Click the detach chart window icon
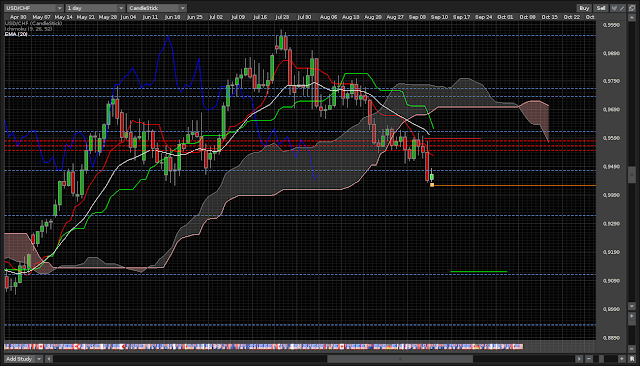The width and height of the screenshot is (640, 366). click(x=632, y=8)
